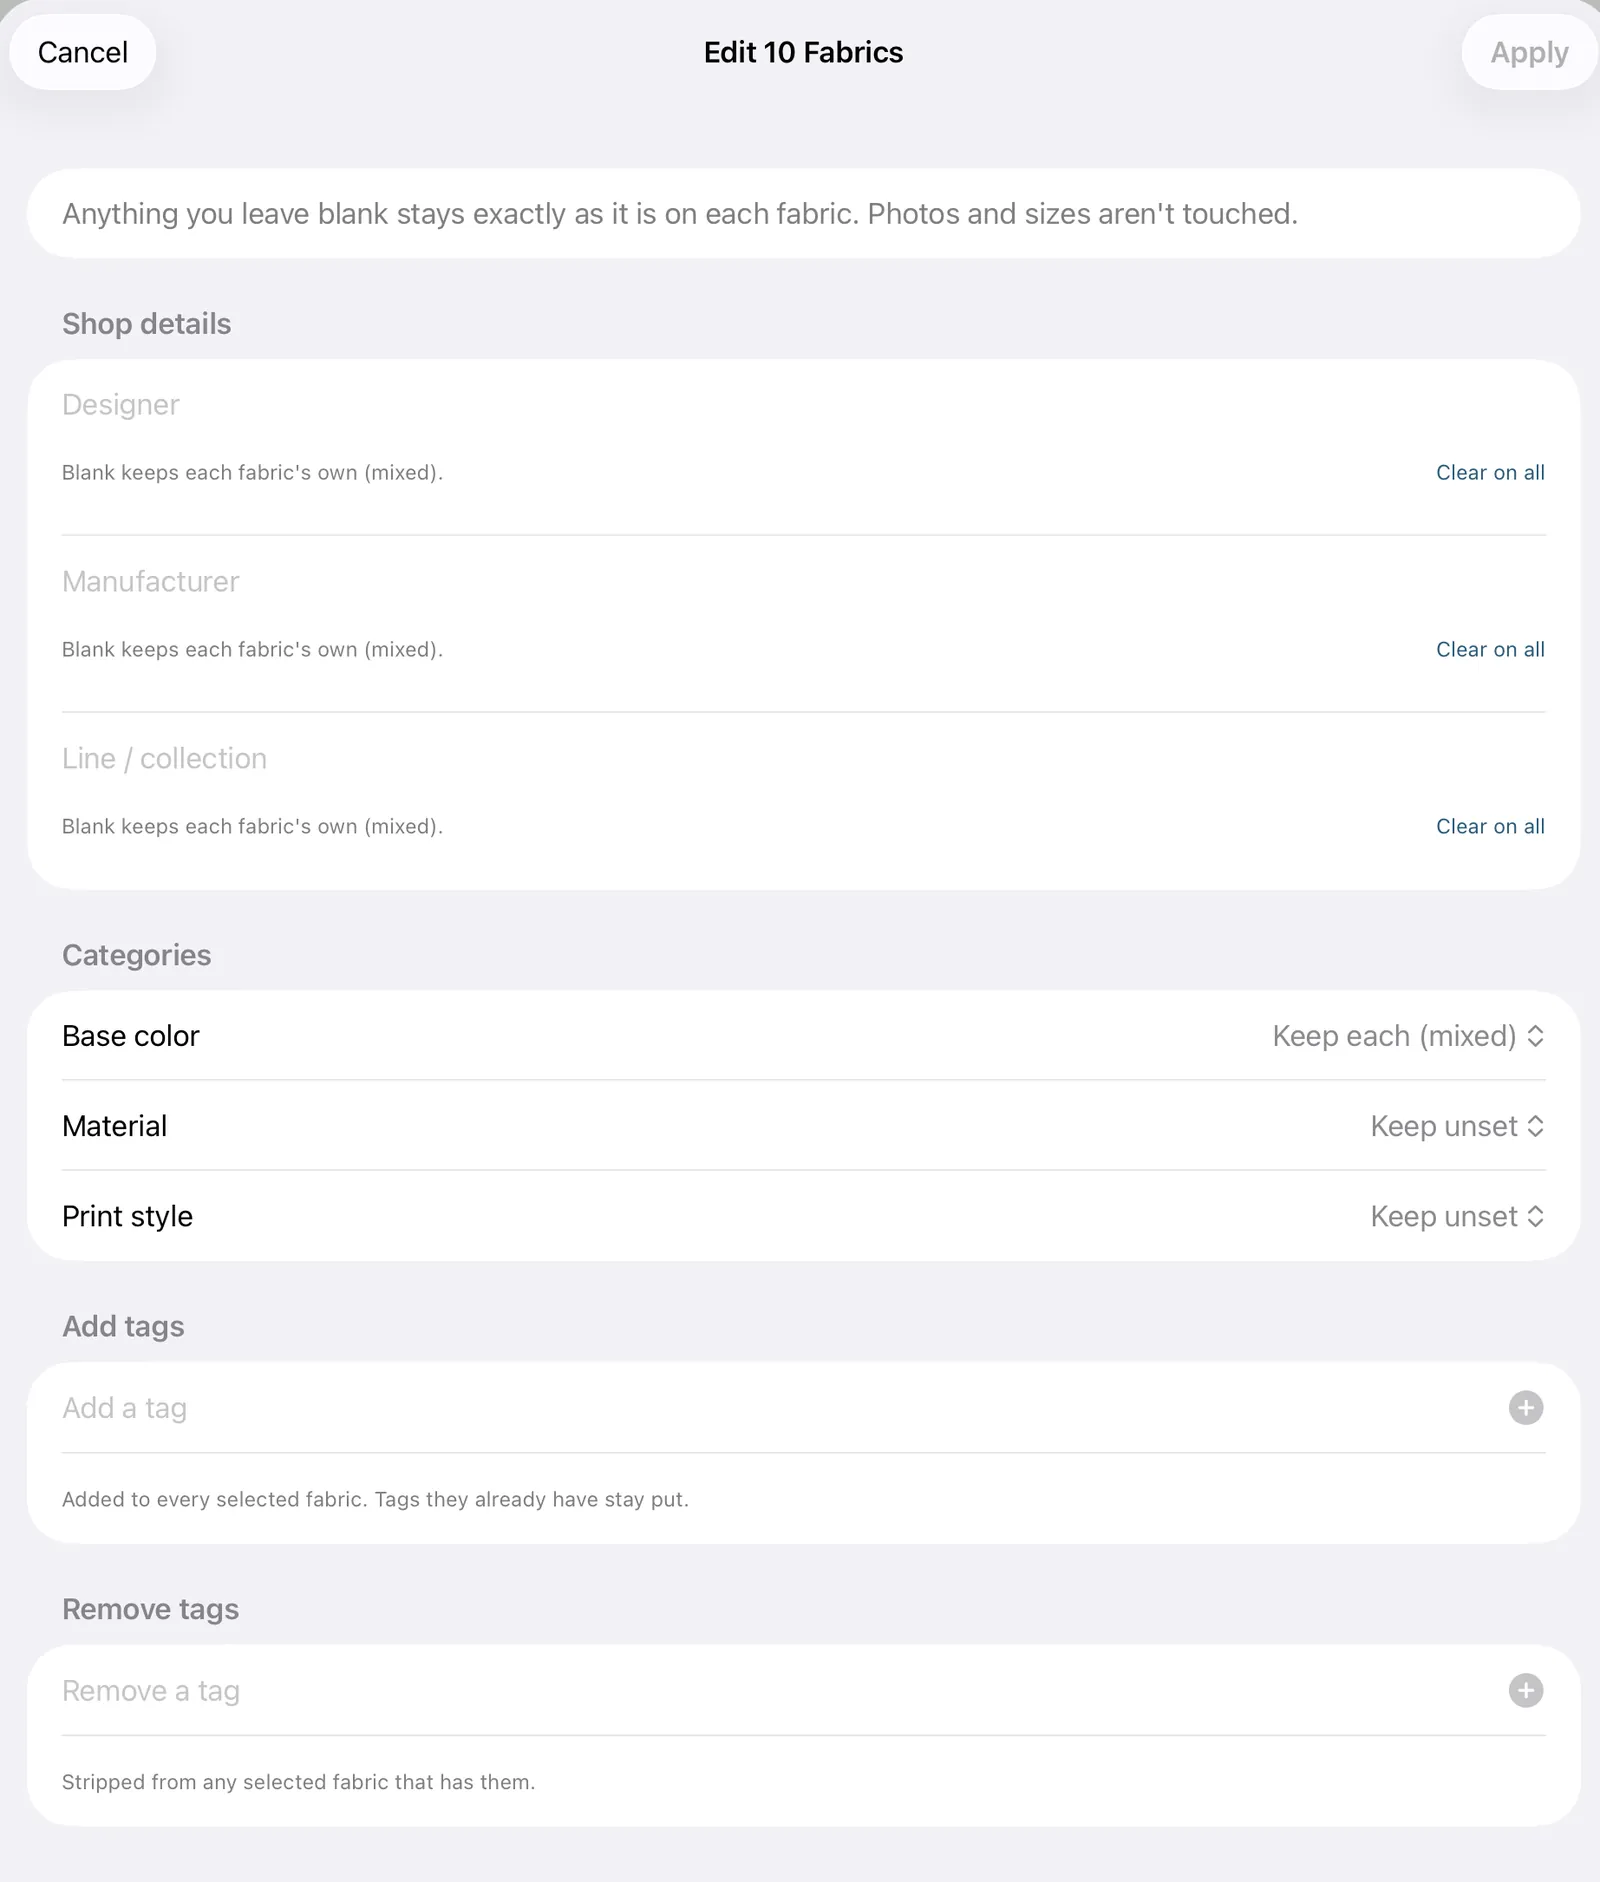The height and width of the screenshot is (1882, 1600).
Task: Clear Designer on all fabrics
Action: [x=1490, y=472]
